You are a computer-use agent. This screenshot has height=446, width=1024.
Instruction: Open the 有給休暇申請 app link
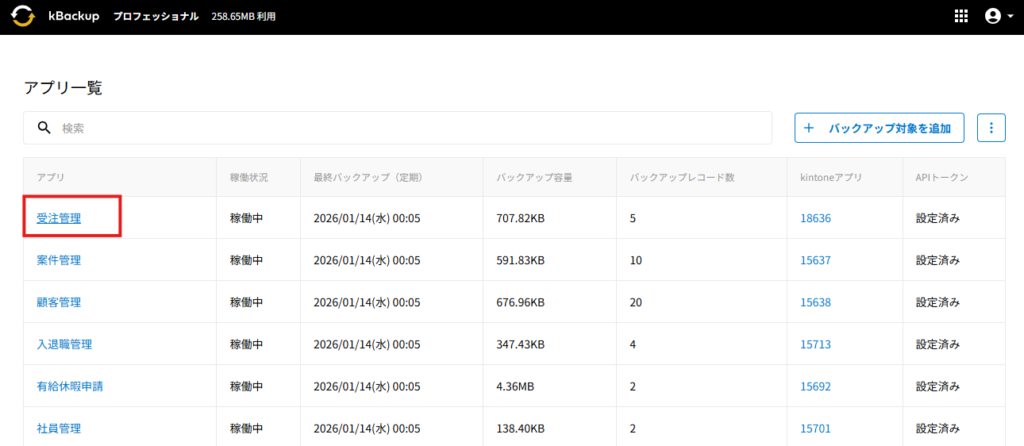70,386
